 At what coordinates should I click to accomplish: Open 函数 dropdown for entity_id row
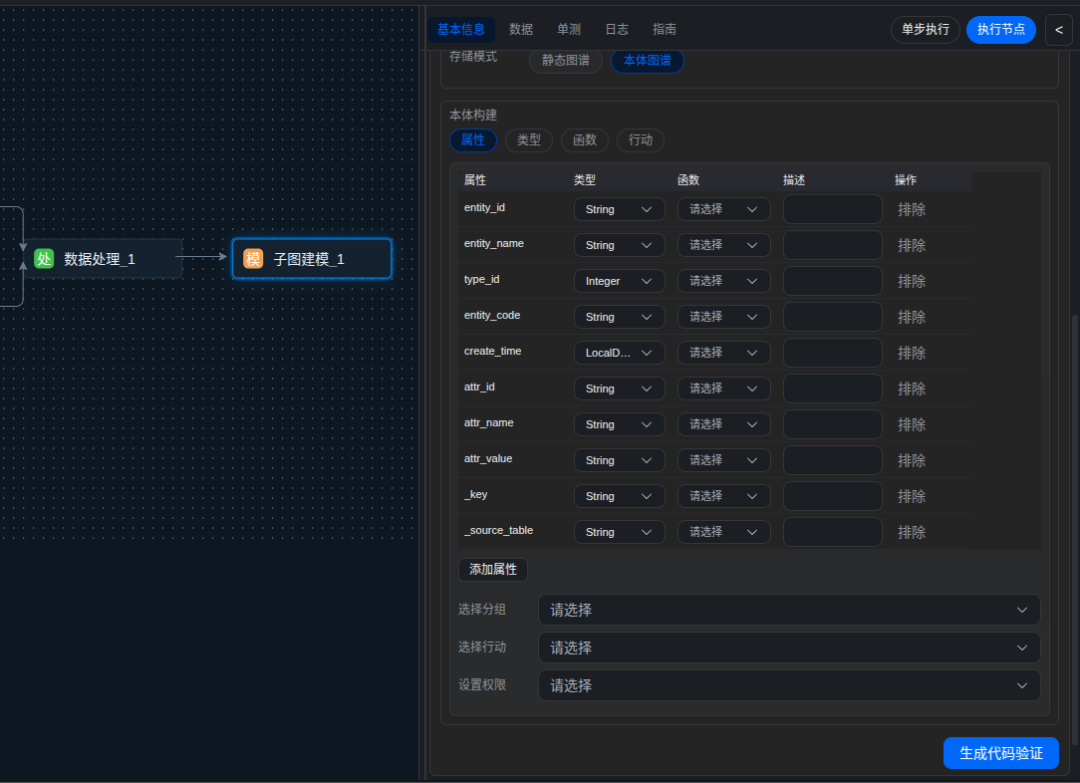[x=724, y=209]
